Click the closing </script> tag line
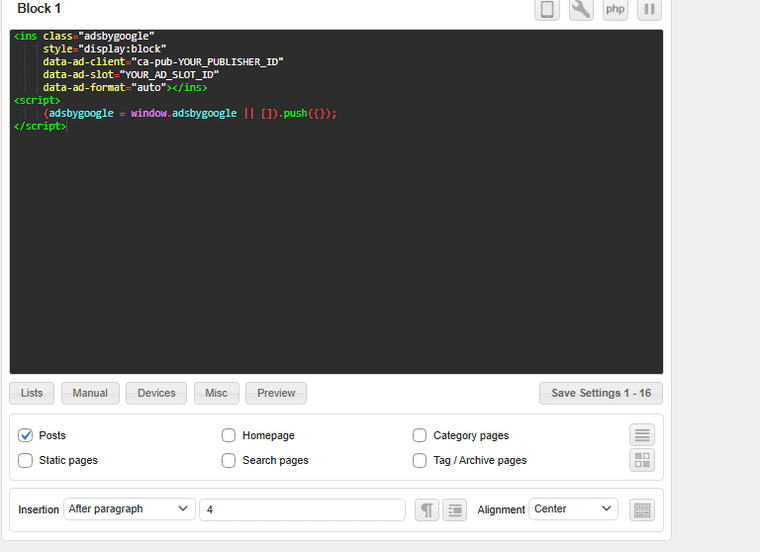This screenshot has height=552, width=760. (x=40, y=126)
